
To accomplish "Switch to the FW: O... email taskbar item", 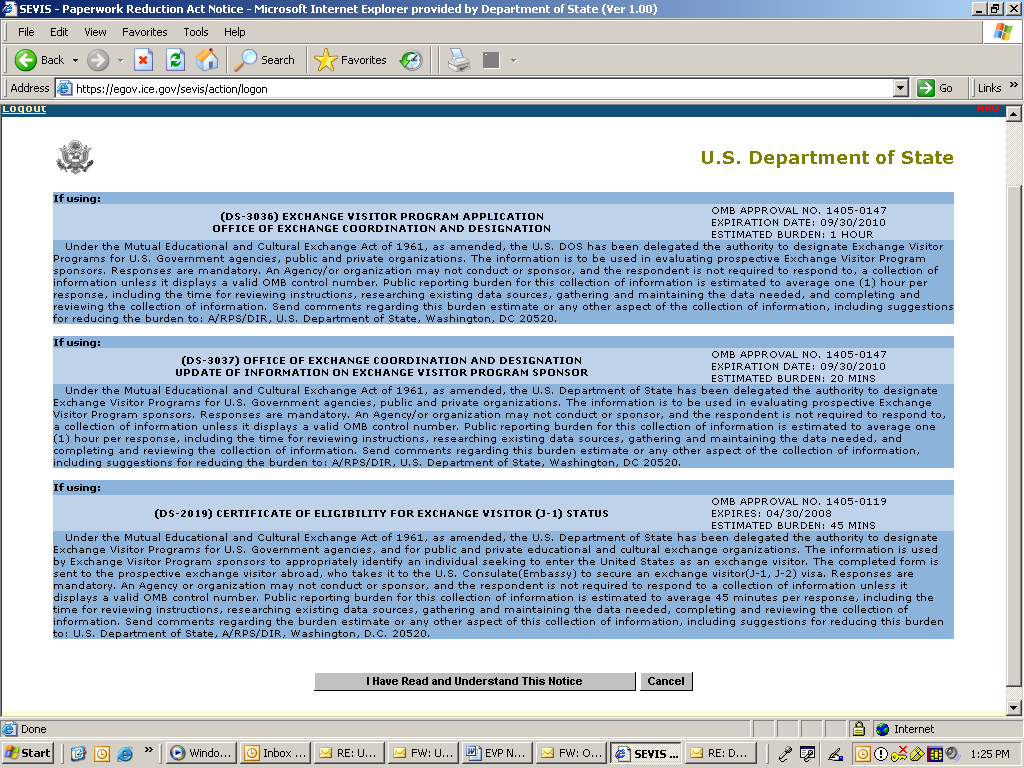I will [x=571, y=754].
